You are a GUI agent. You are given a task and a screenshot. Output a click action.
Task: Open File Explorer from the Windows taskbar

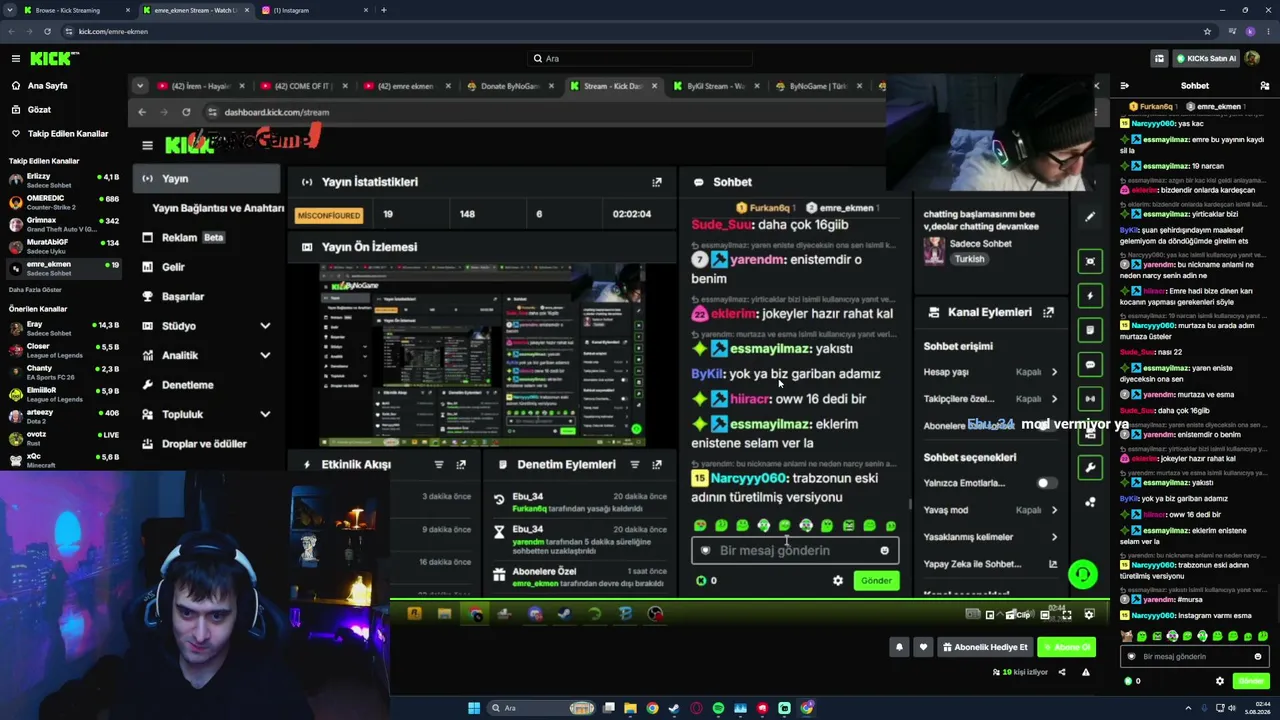coord(630,708)
